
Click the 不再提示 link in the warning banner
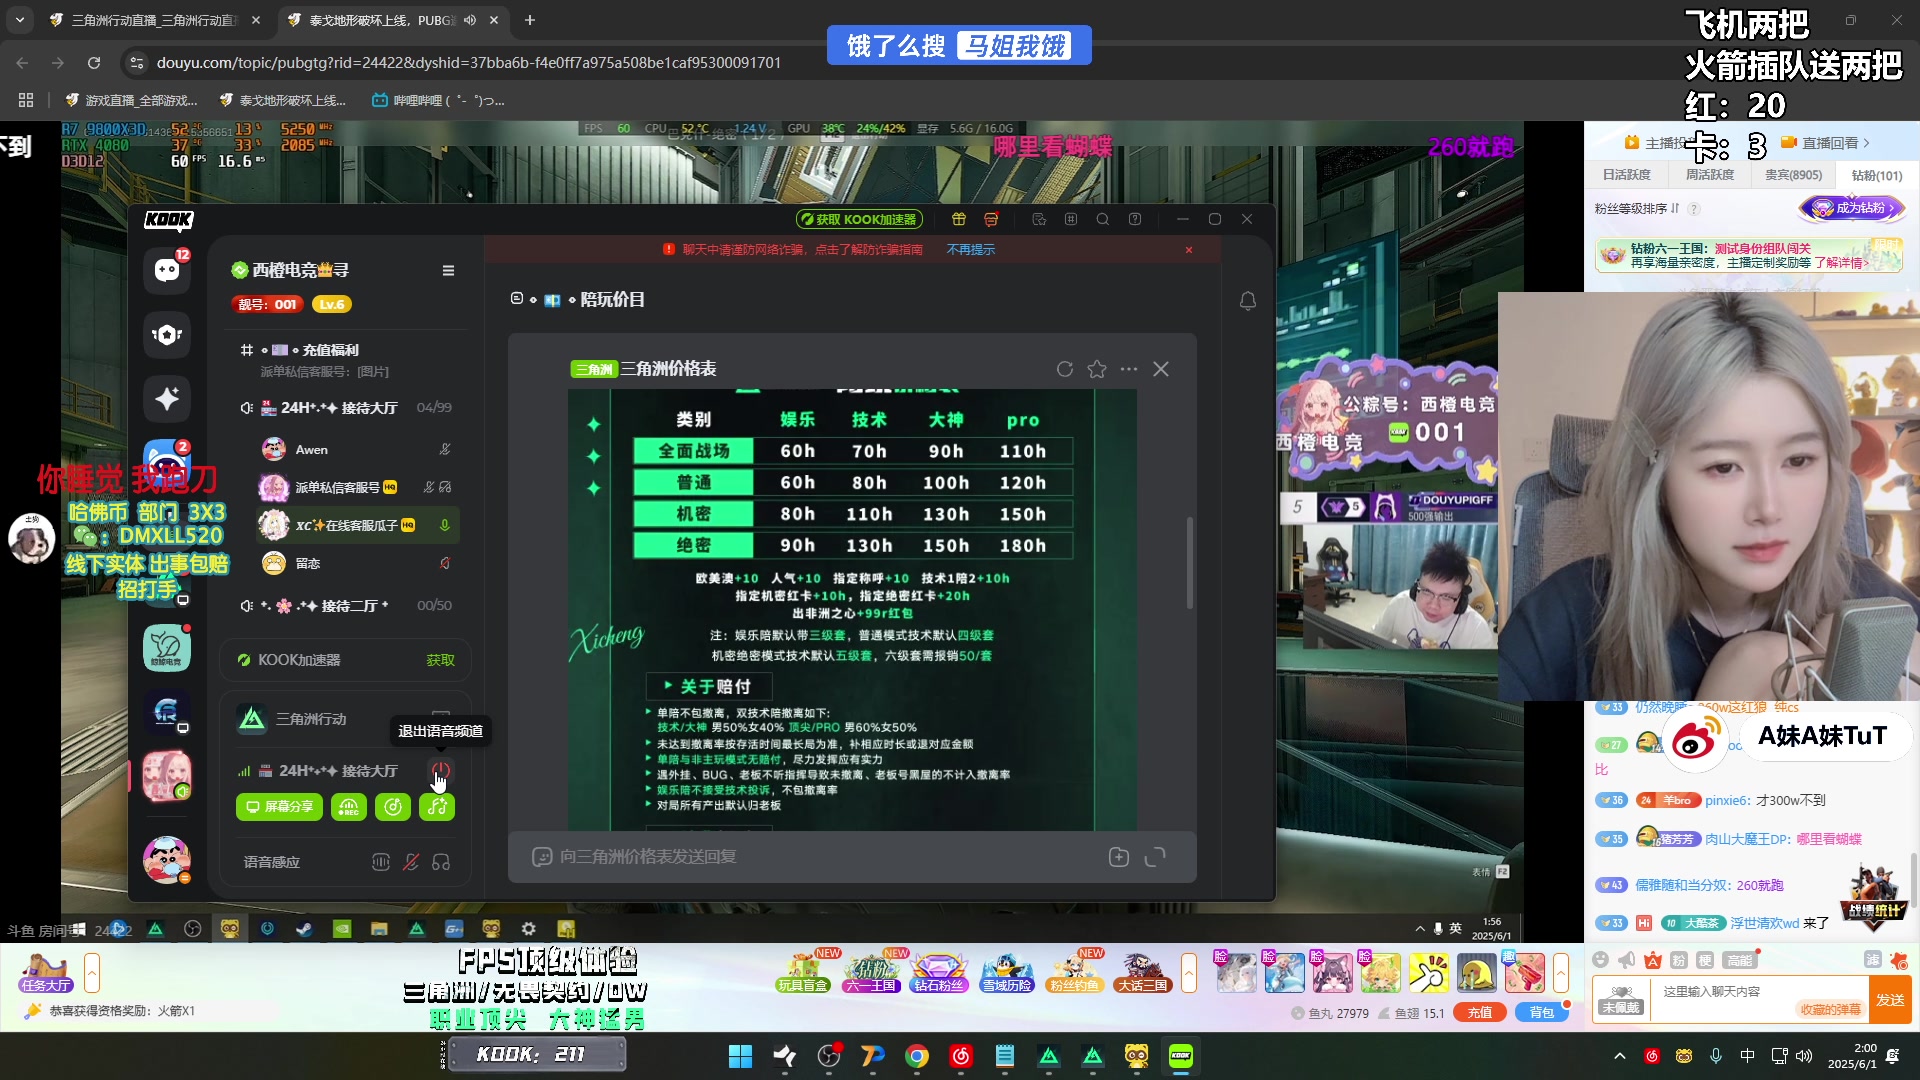click(970, 250)
